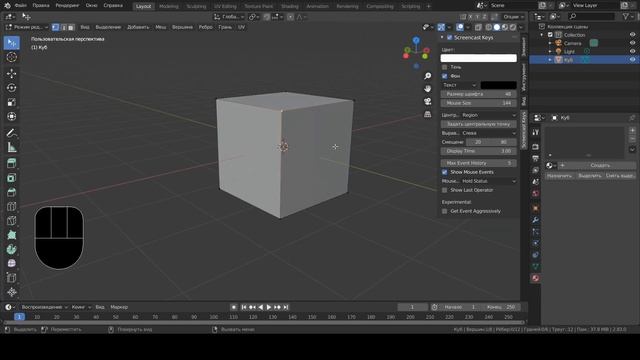This screenshot has width=640, height=360.
Task: Open the Modifiers wrench properties tab
Action: point(536,220)
